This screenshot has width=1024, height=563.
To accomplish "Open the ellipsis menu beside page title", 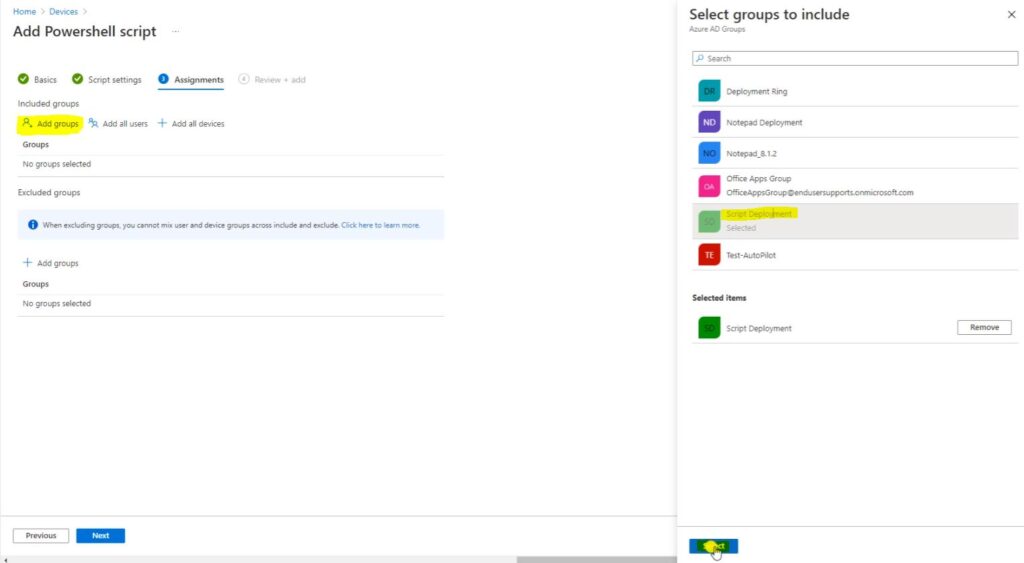I will tap(176, 32).
